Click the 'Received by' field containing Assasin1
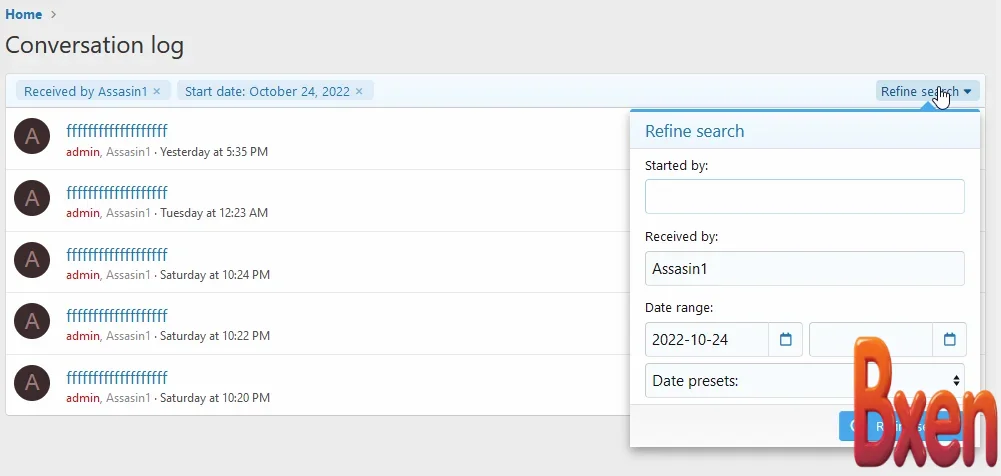 point(804,268)
